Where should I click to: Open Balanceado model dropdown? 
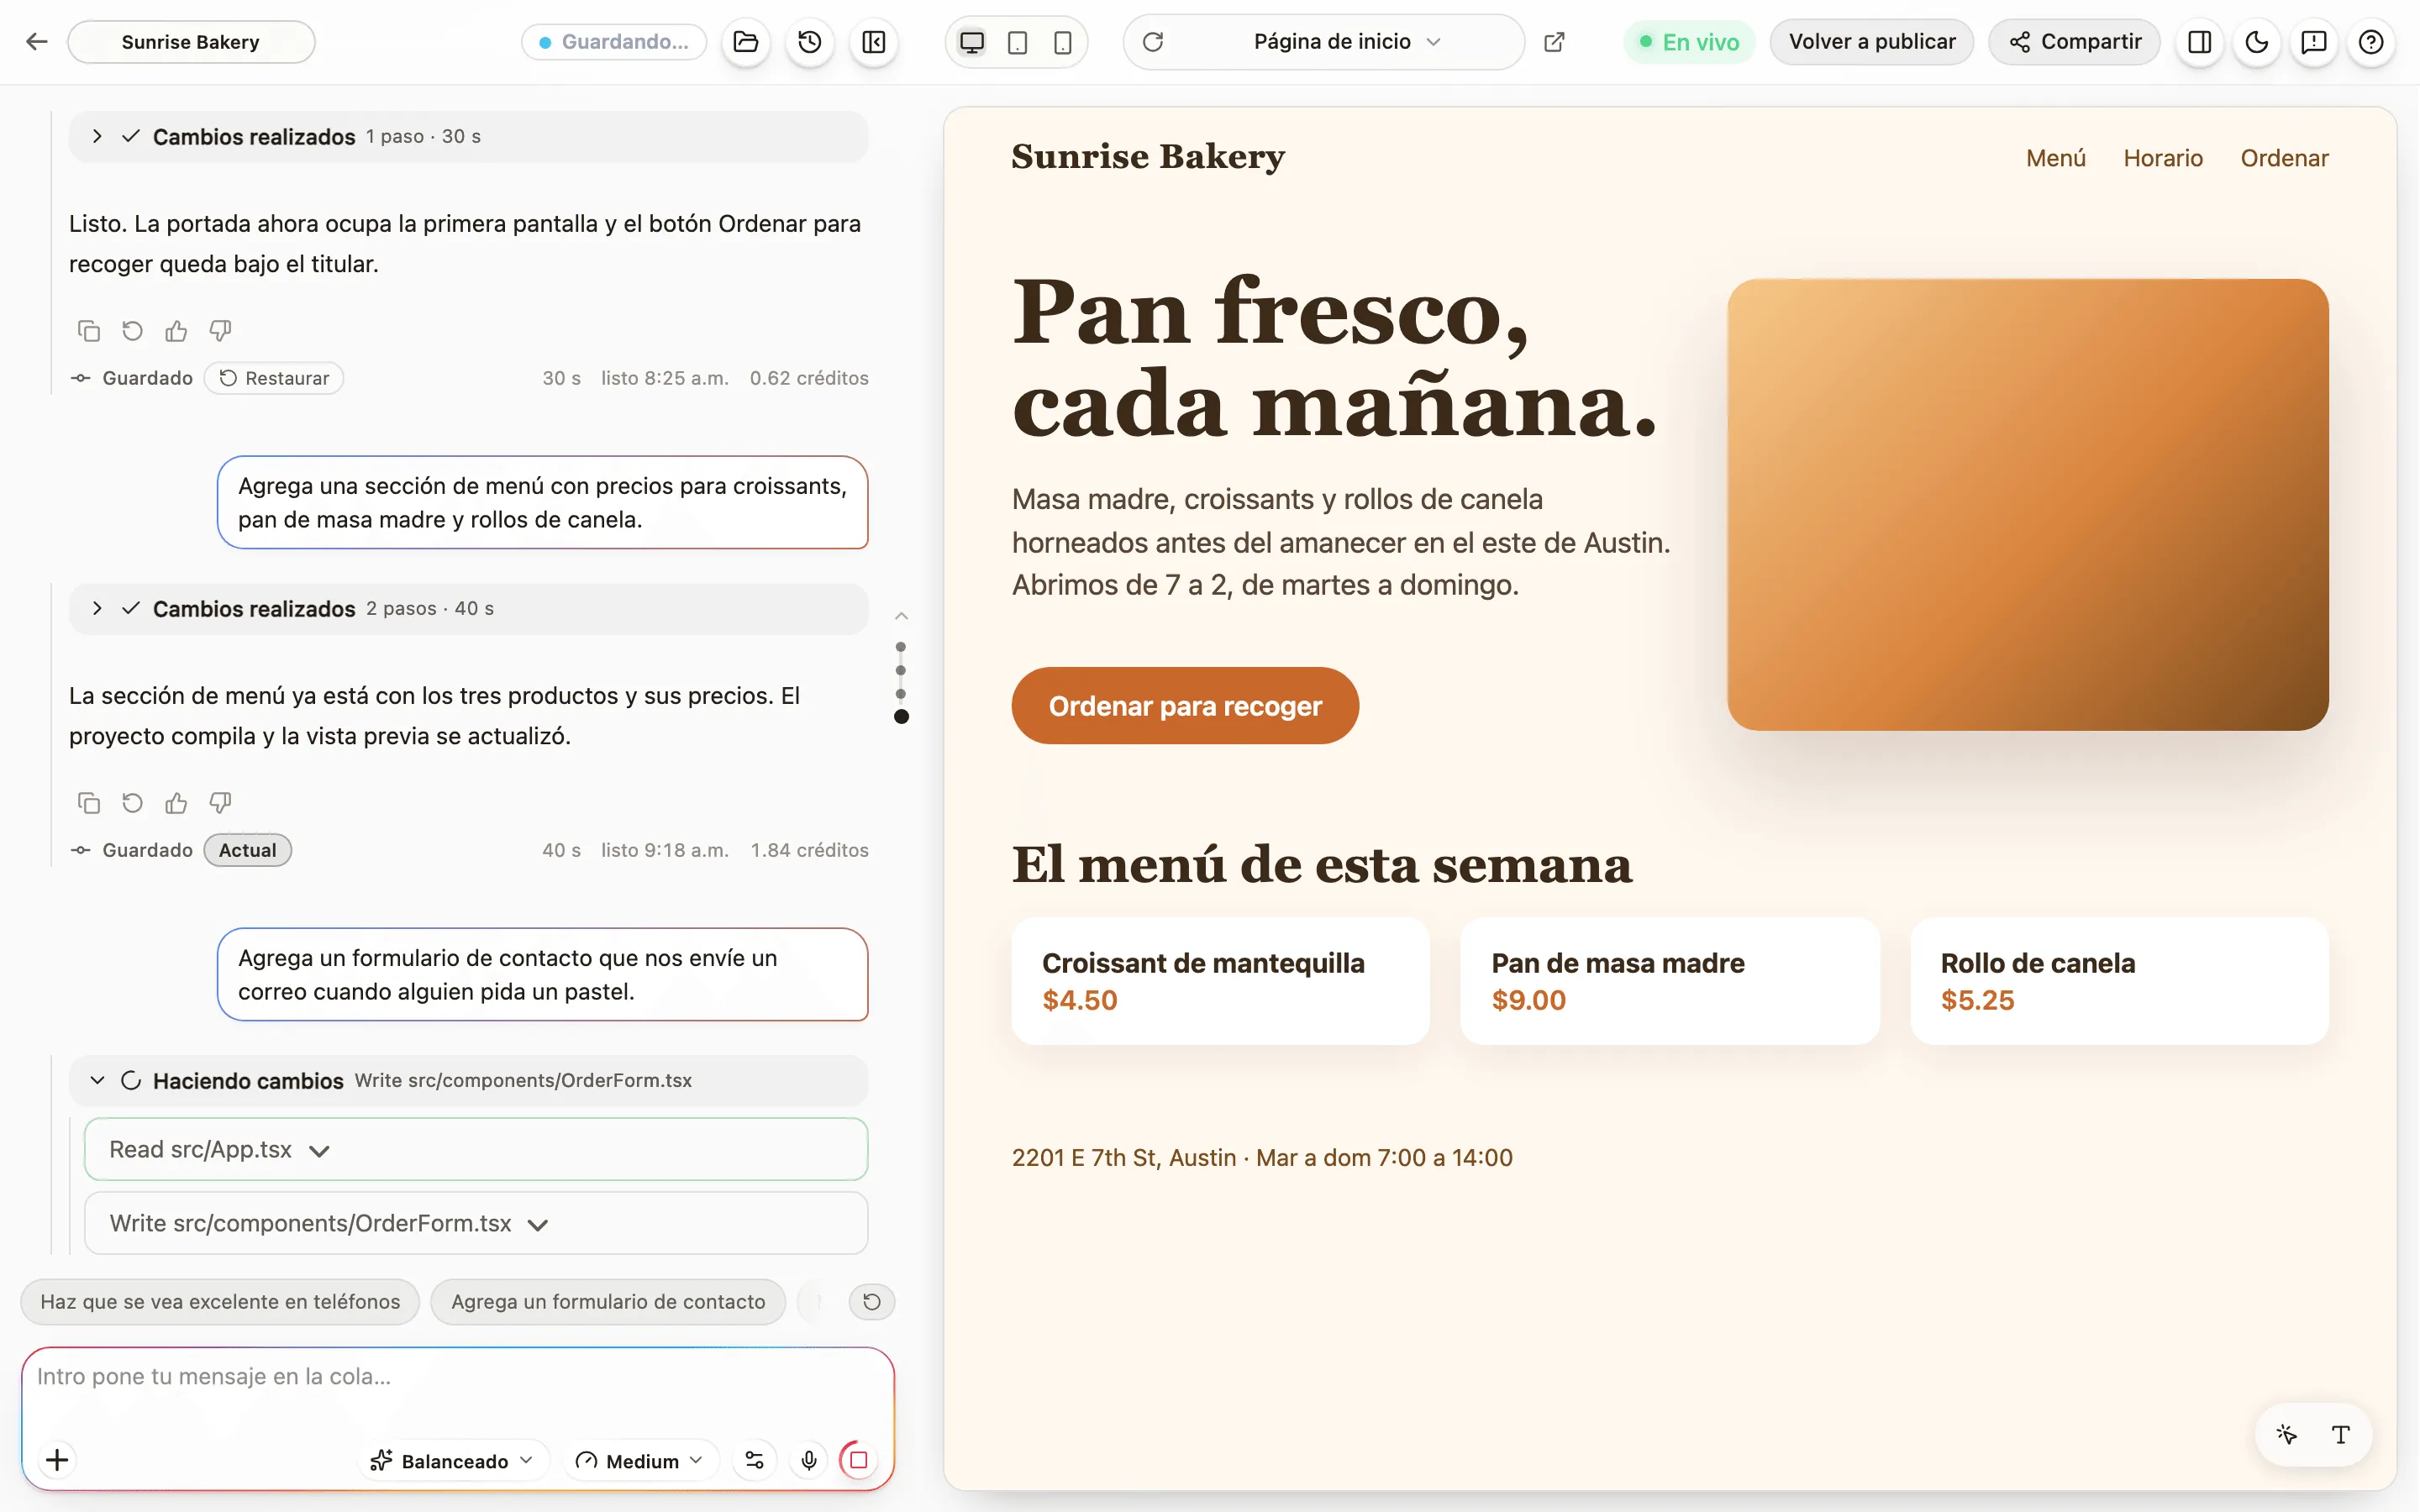coord(451,1460)
